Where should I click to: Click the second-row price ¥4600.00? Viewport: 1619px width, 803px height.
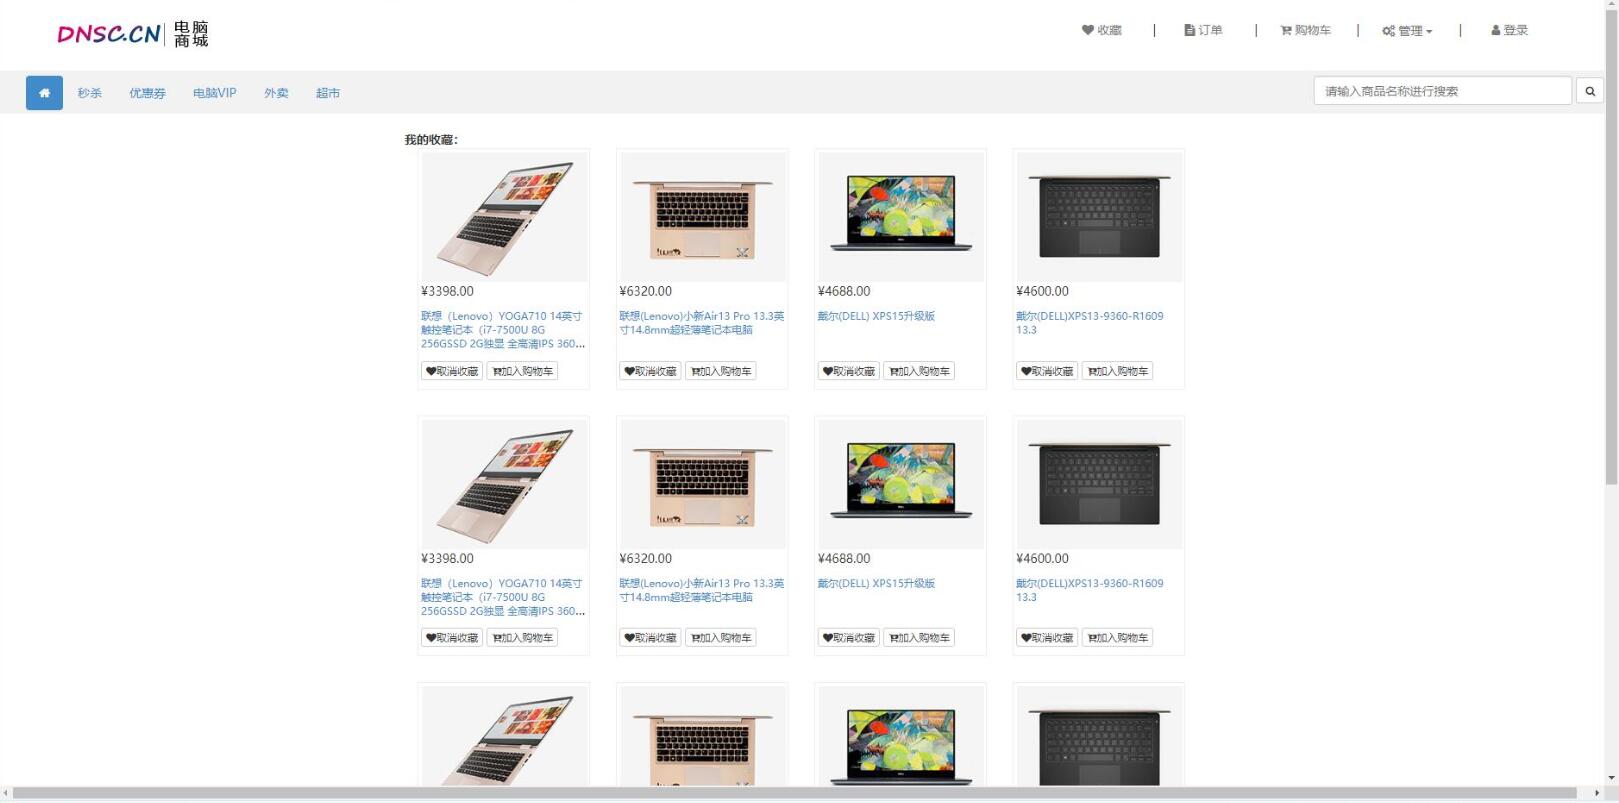(1042, 558)
